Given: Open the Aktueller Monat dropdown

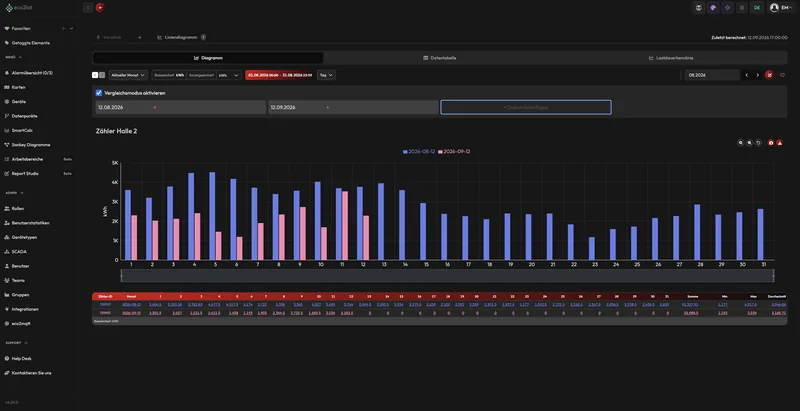Looking at the screenshot, I should point(128,75).
